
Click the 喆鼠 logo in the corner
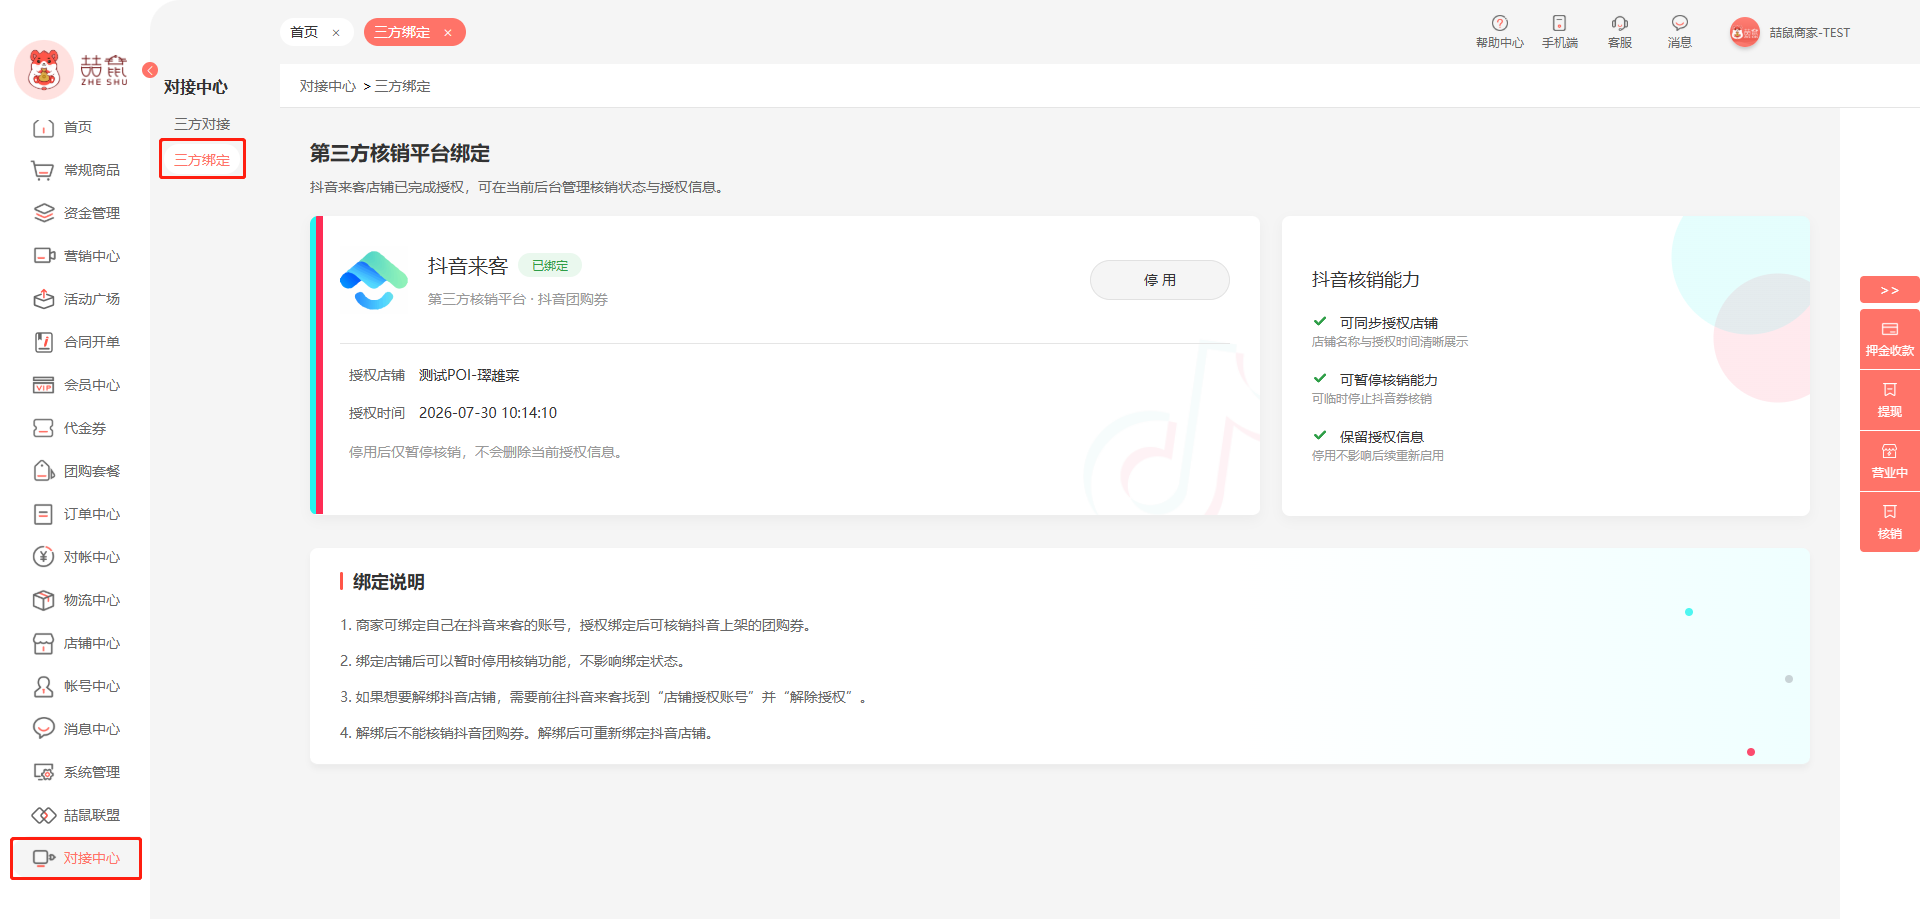click(x=72, y=69)
